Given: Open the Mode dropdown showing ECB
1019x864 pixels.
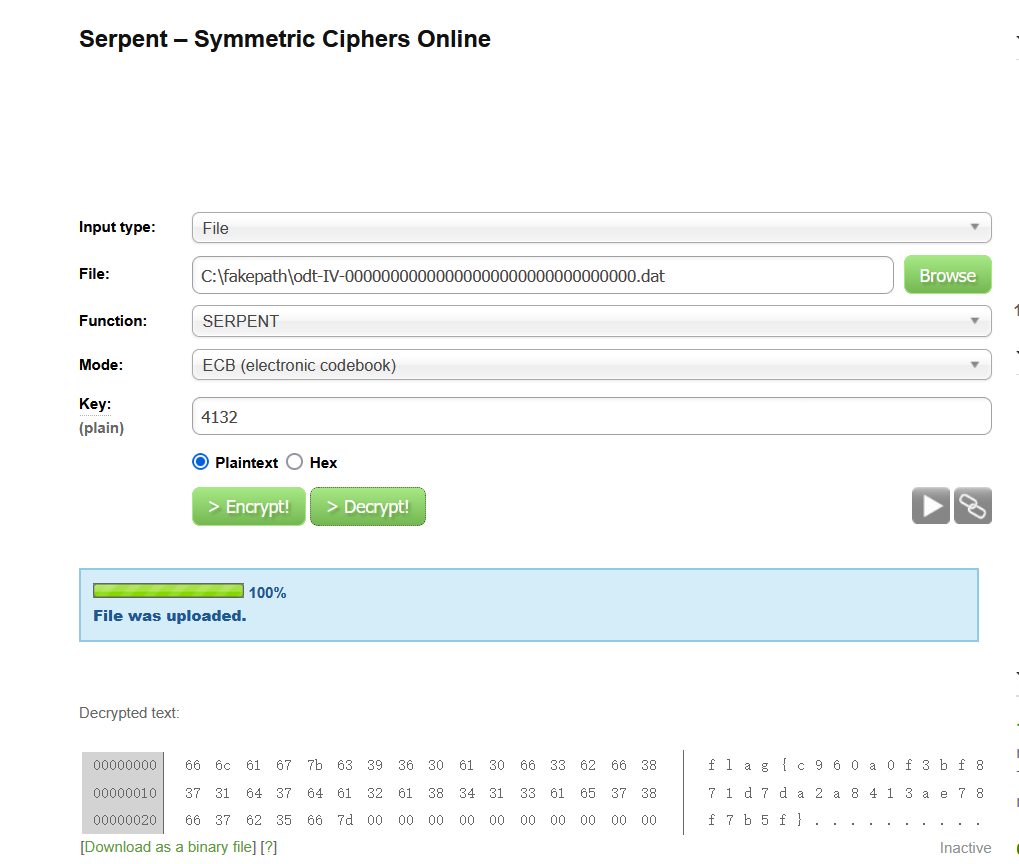Looking at the screenshot, I should [x=590, y=365].
